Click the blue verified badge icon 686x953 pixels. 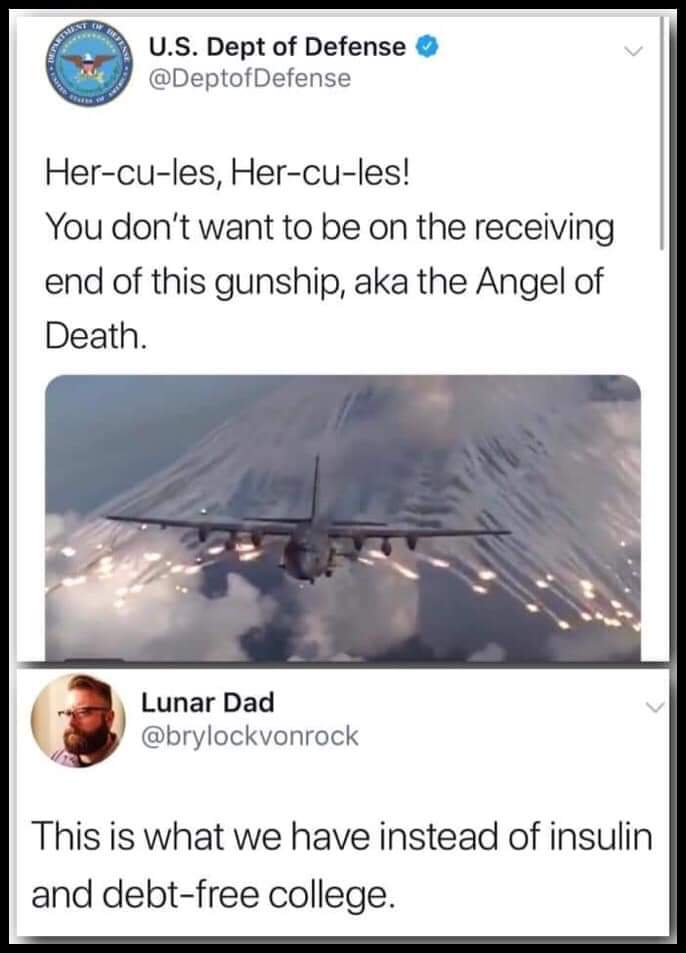point(427,47)
